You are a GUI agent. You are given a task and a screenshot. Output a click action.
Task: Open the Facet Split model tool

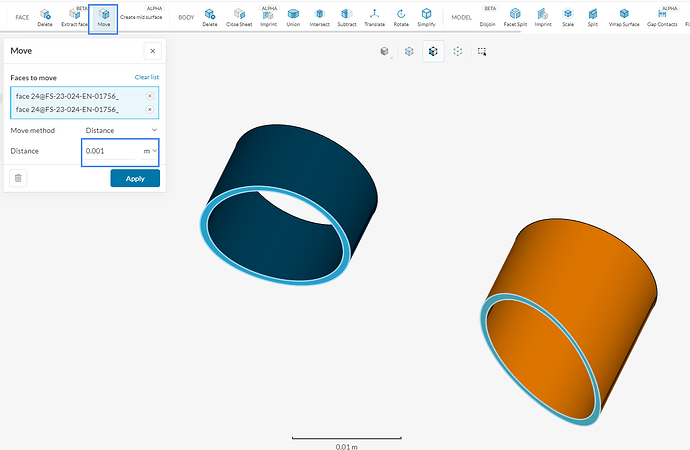tap(515, 16)
